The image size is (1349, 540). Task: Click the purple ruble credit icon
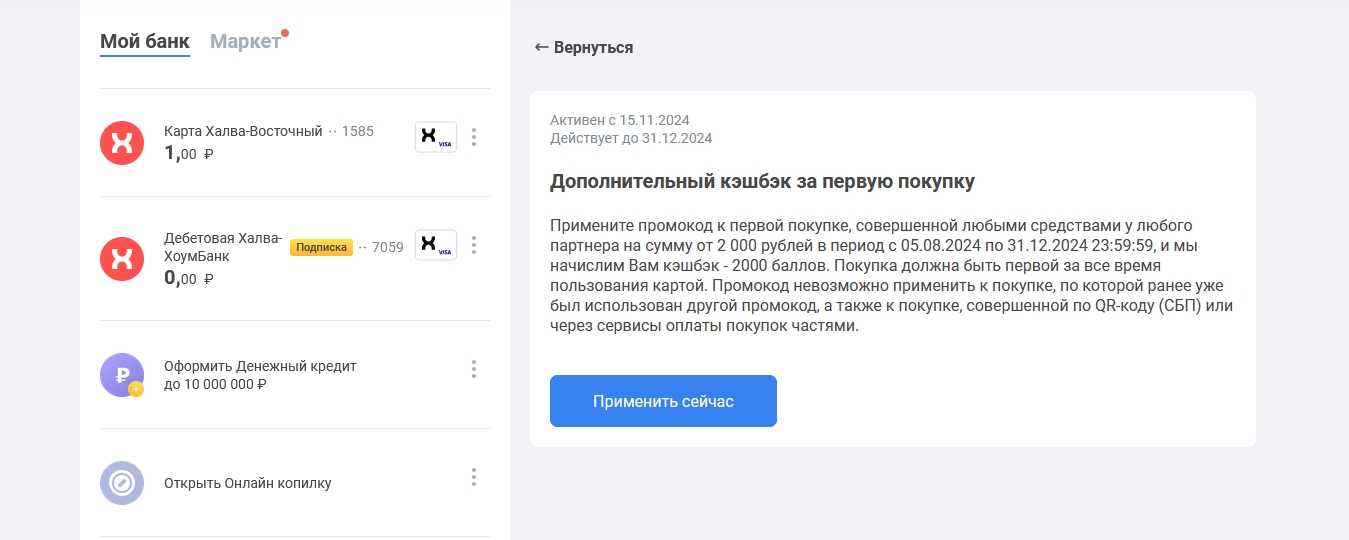pyautogui.click(x=122, y=375)
